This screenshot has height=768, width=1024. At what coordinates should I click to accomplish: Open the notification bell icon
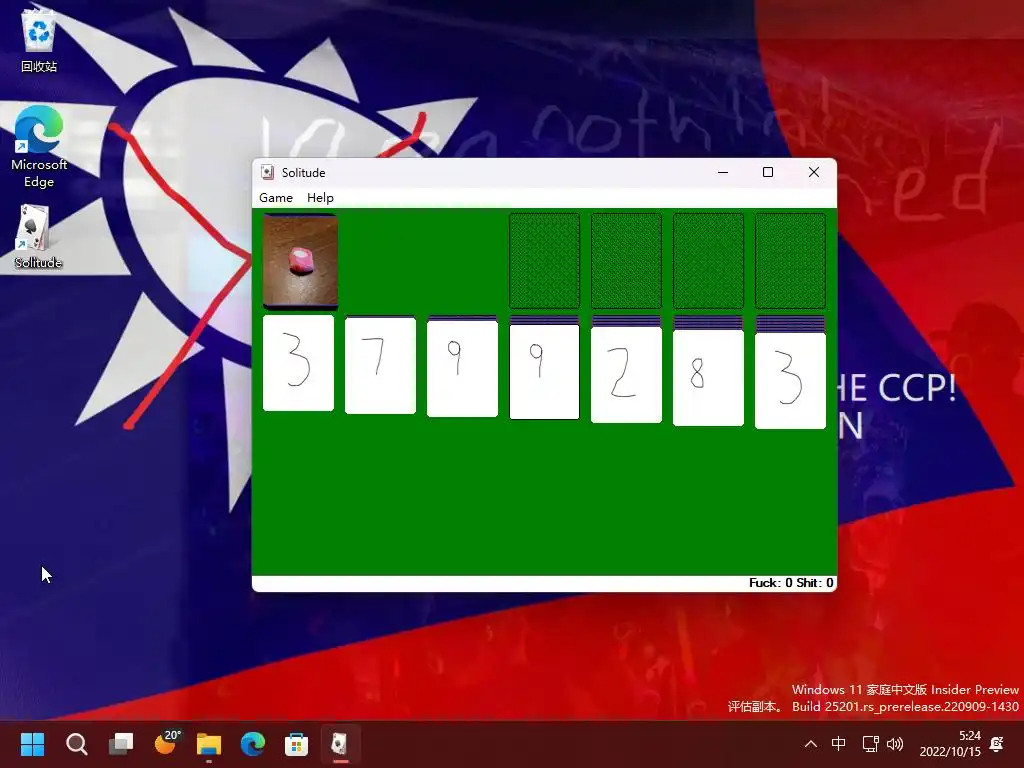997,744
